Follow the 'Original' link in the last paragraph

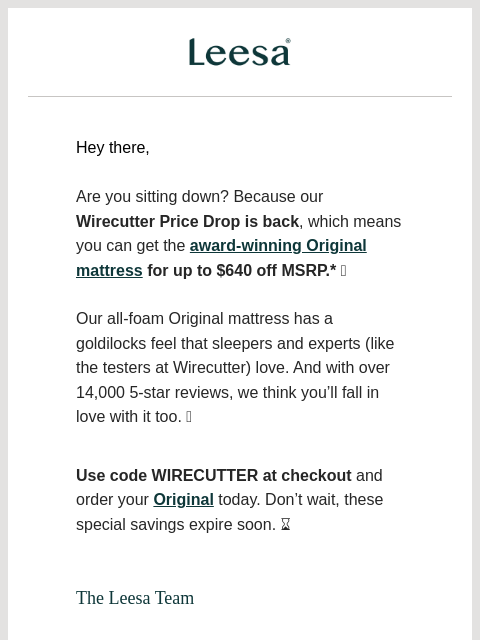(x=183, y=500)
